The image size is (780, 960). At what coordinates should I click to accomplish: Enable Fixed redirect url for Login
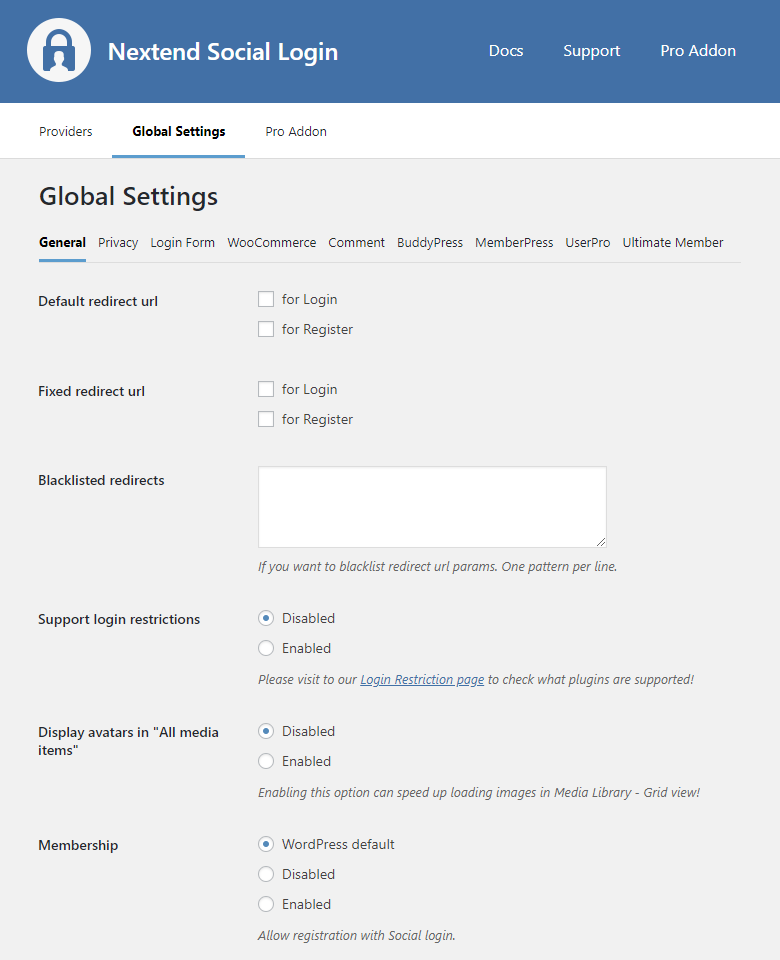coord(266,389)
